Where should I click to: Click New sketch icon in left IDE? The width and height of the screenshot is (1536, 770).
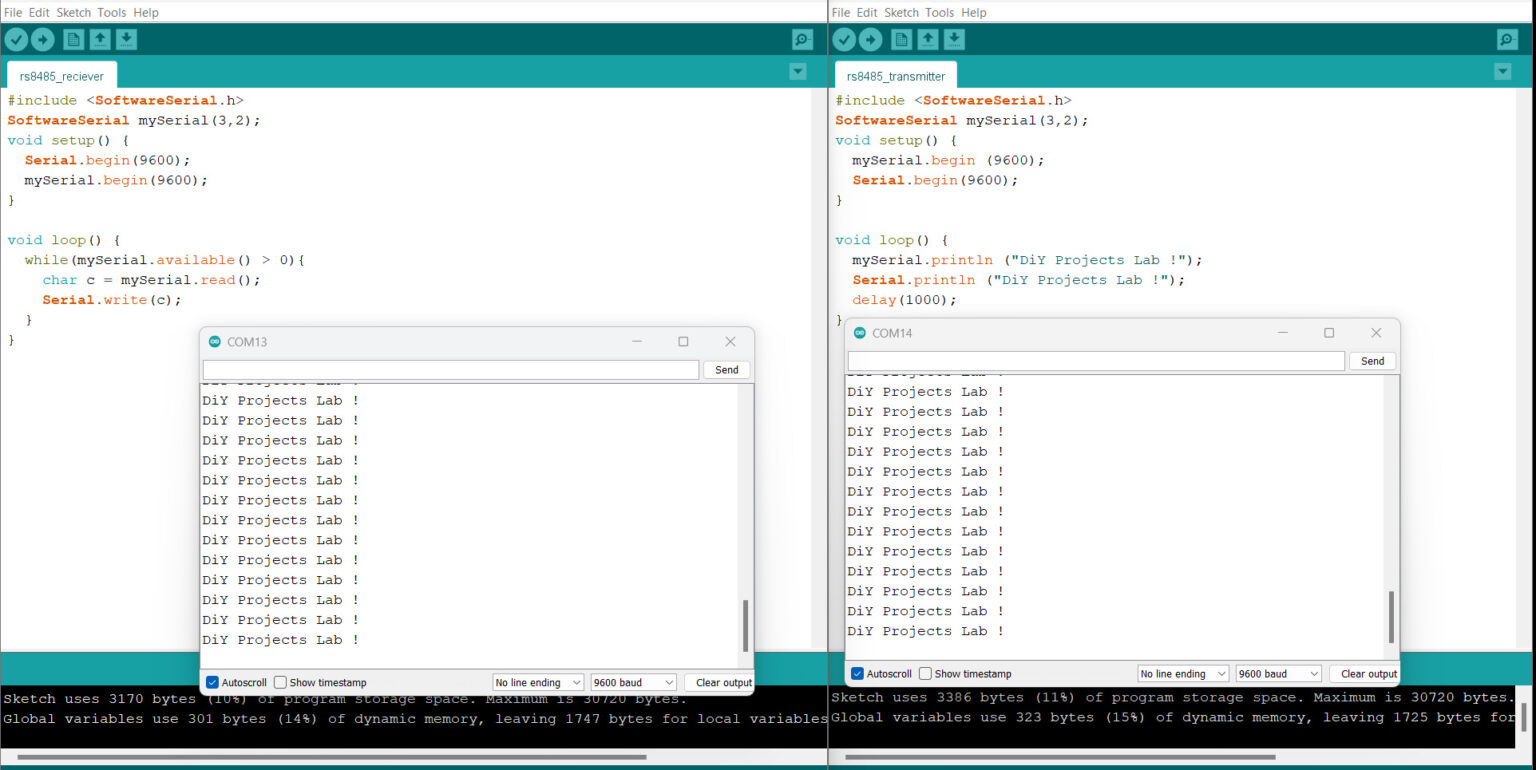click(x=73, y=40)
